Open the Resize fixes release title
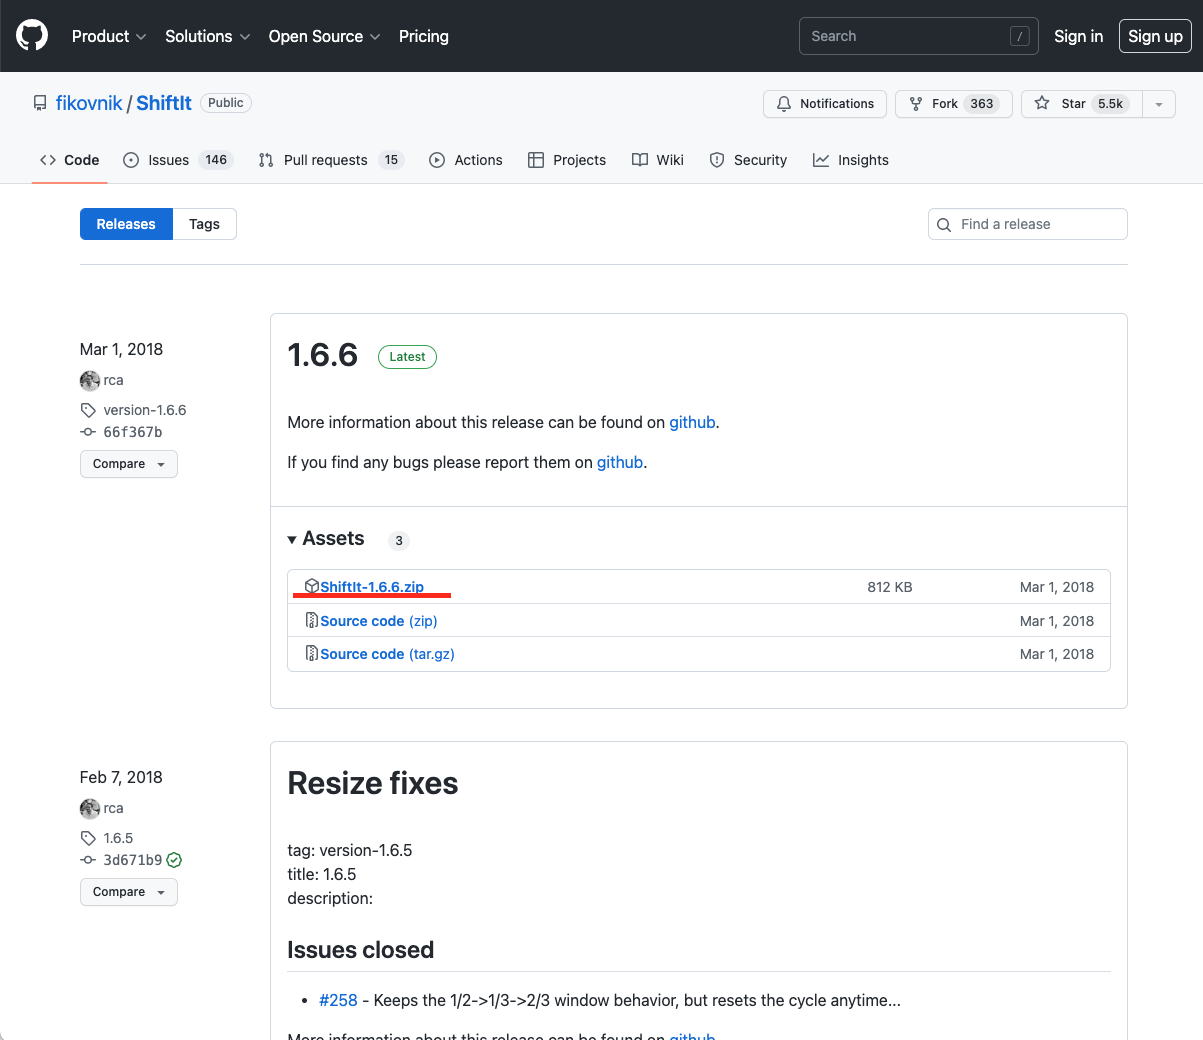Image resolution: width=1203 pixels, height=1040 pixels. (x=373, y=783)
